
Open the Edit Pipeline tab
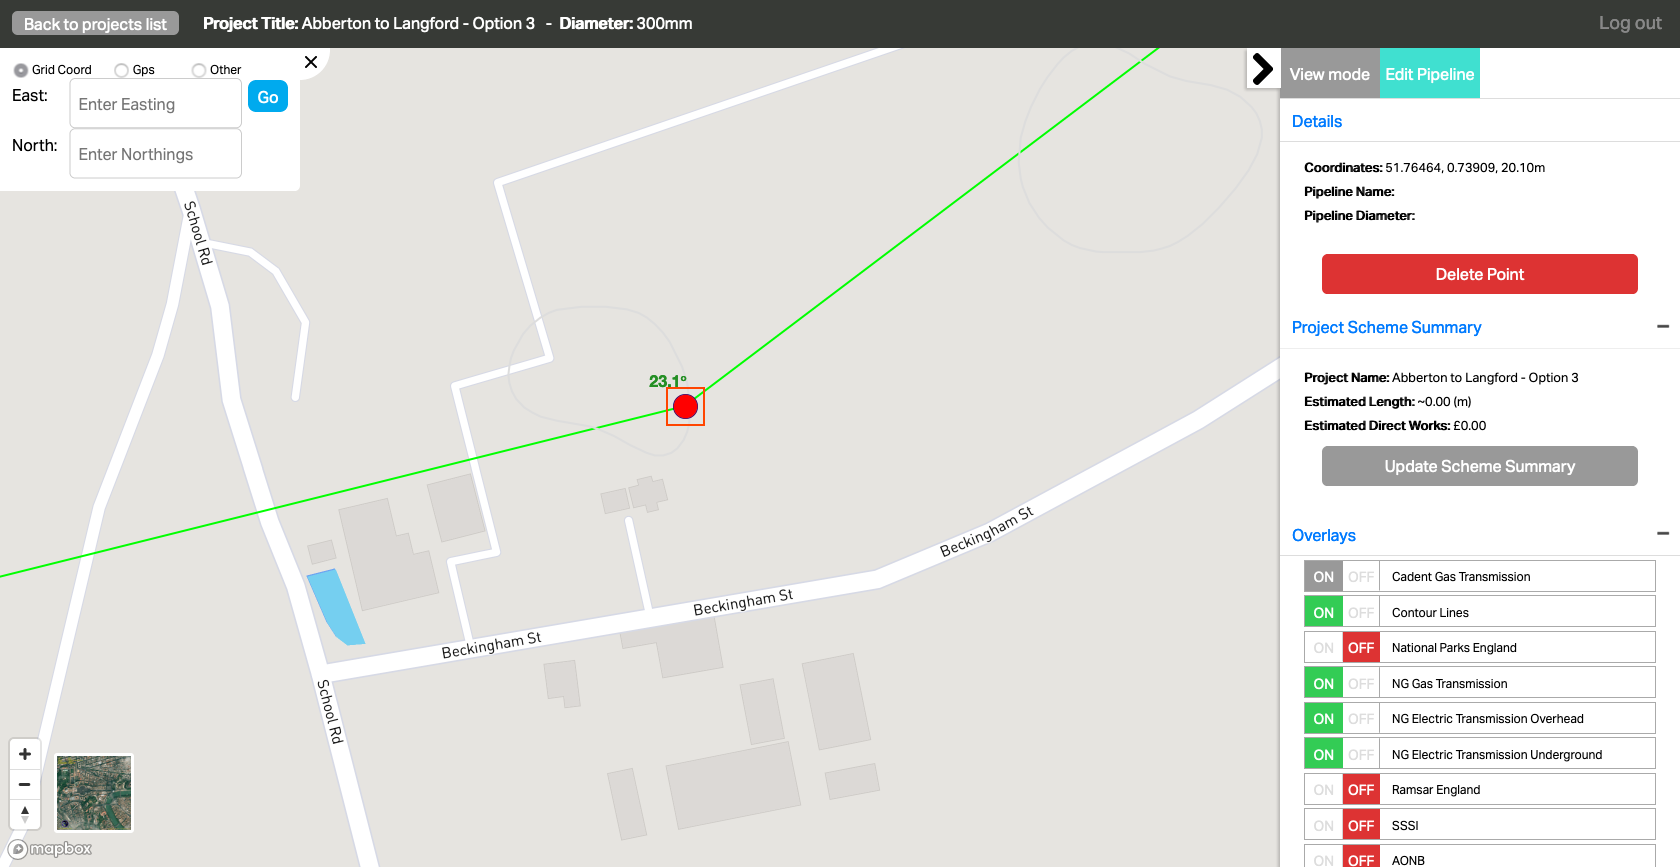(x=1430, y=74)
